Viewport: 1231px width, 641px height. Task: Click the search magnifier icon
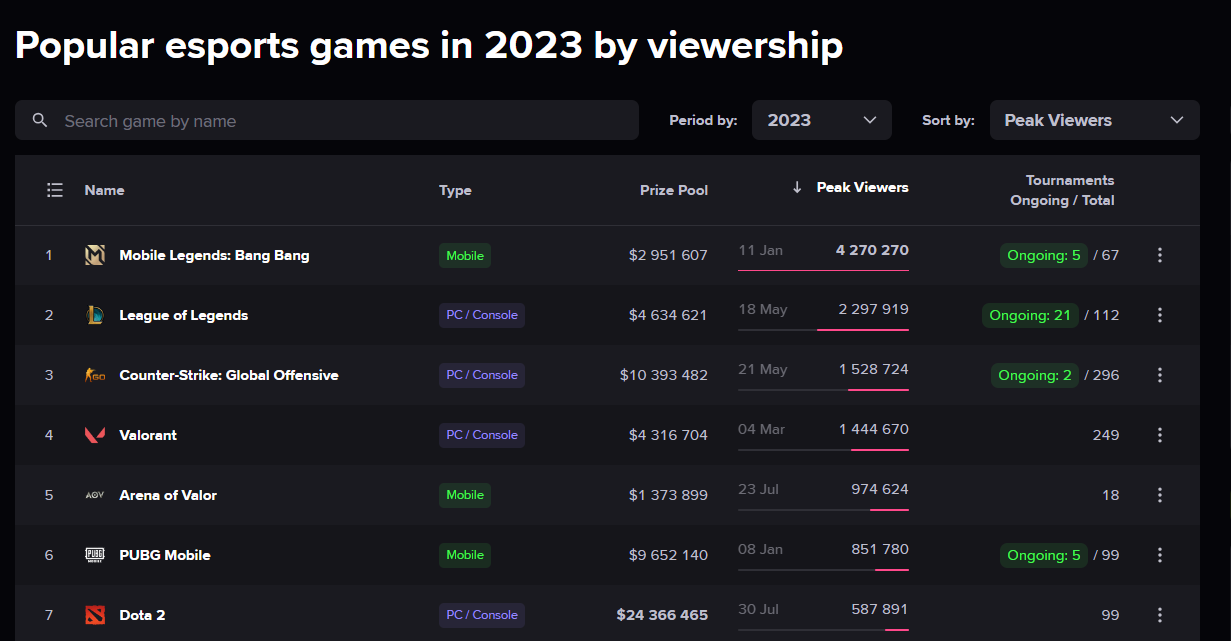(40, 121)
